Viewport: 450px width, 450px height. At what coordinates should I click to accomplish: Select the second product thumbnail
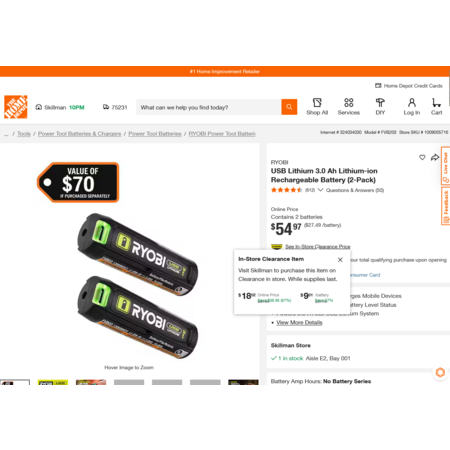pyautogui.click(x=53, y=382)
